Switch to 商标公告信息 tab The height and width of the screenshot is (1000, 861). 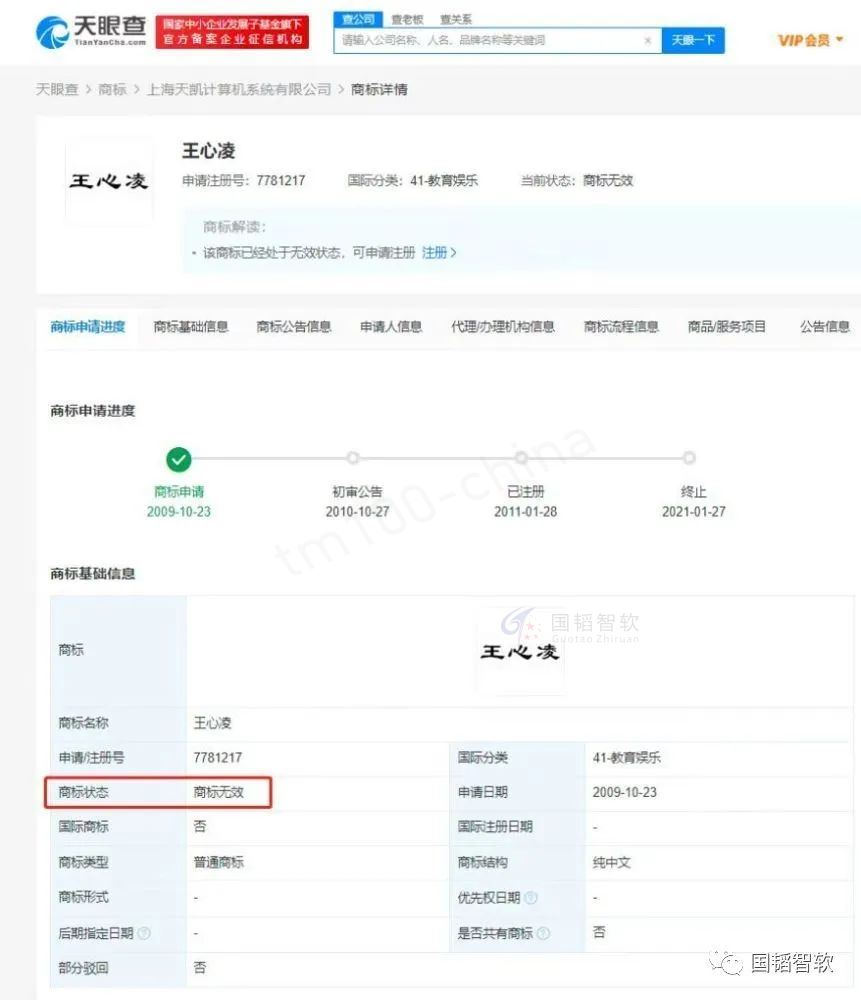(293, 327)
